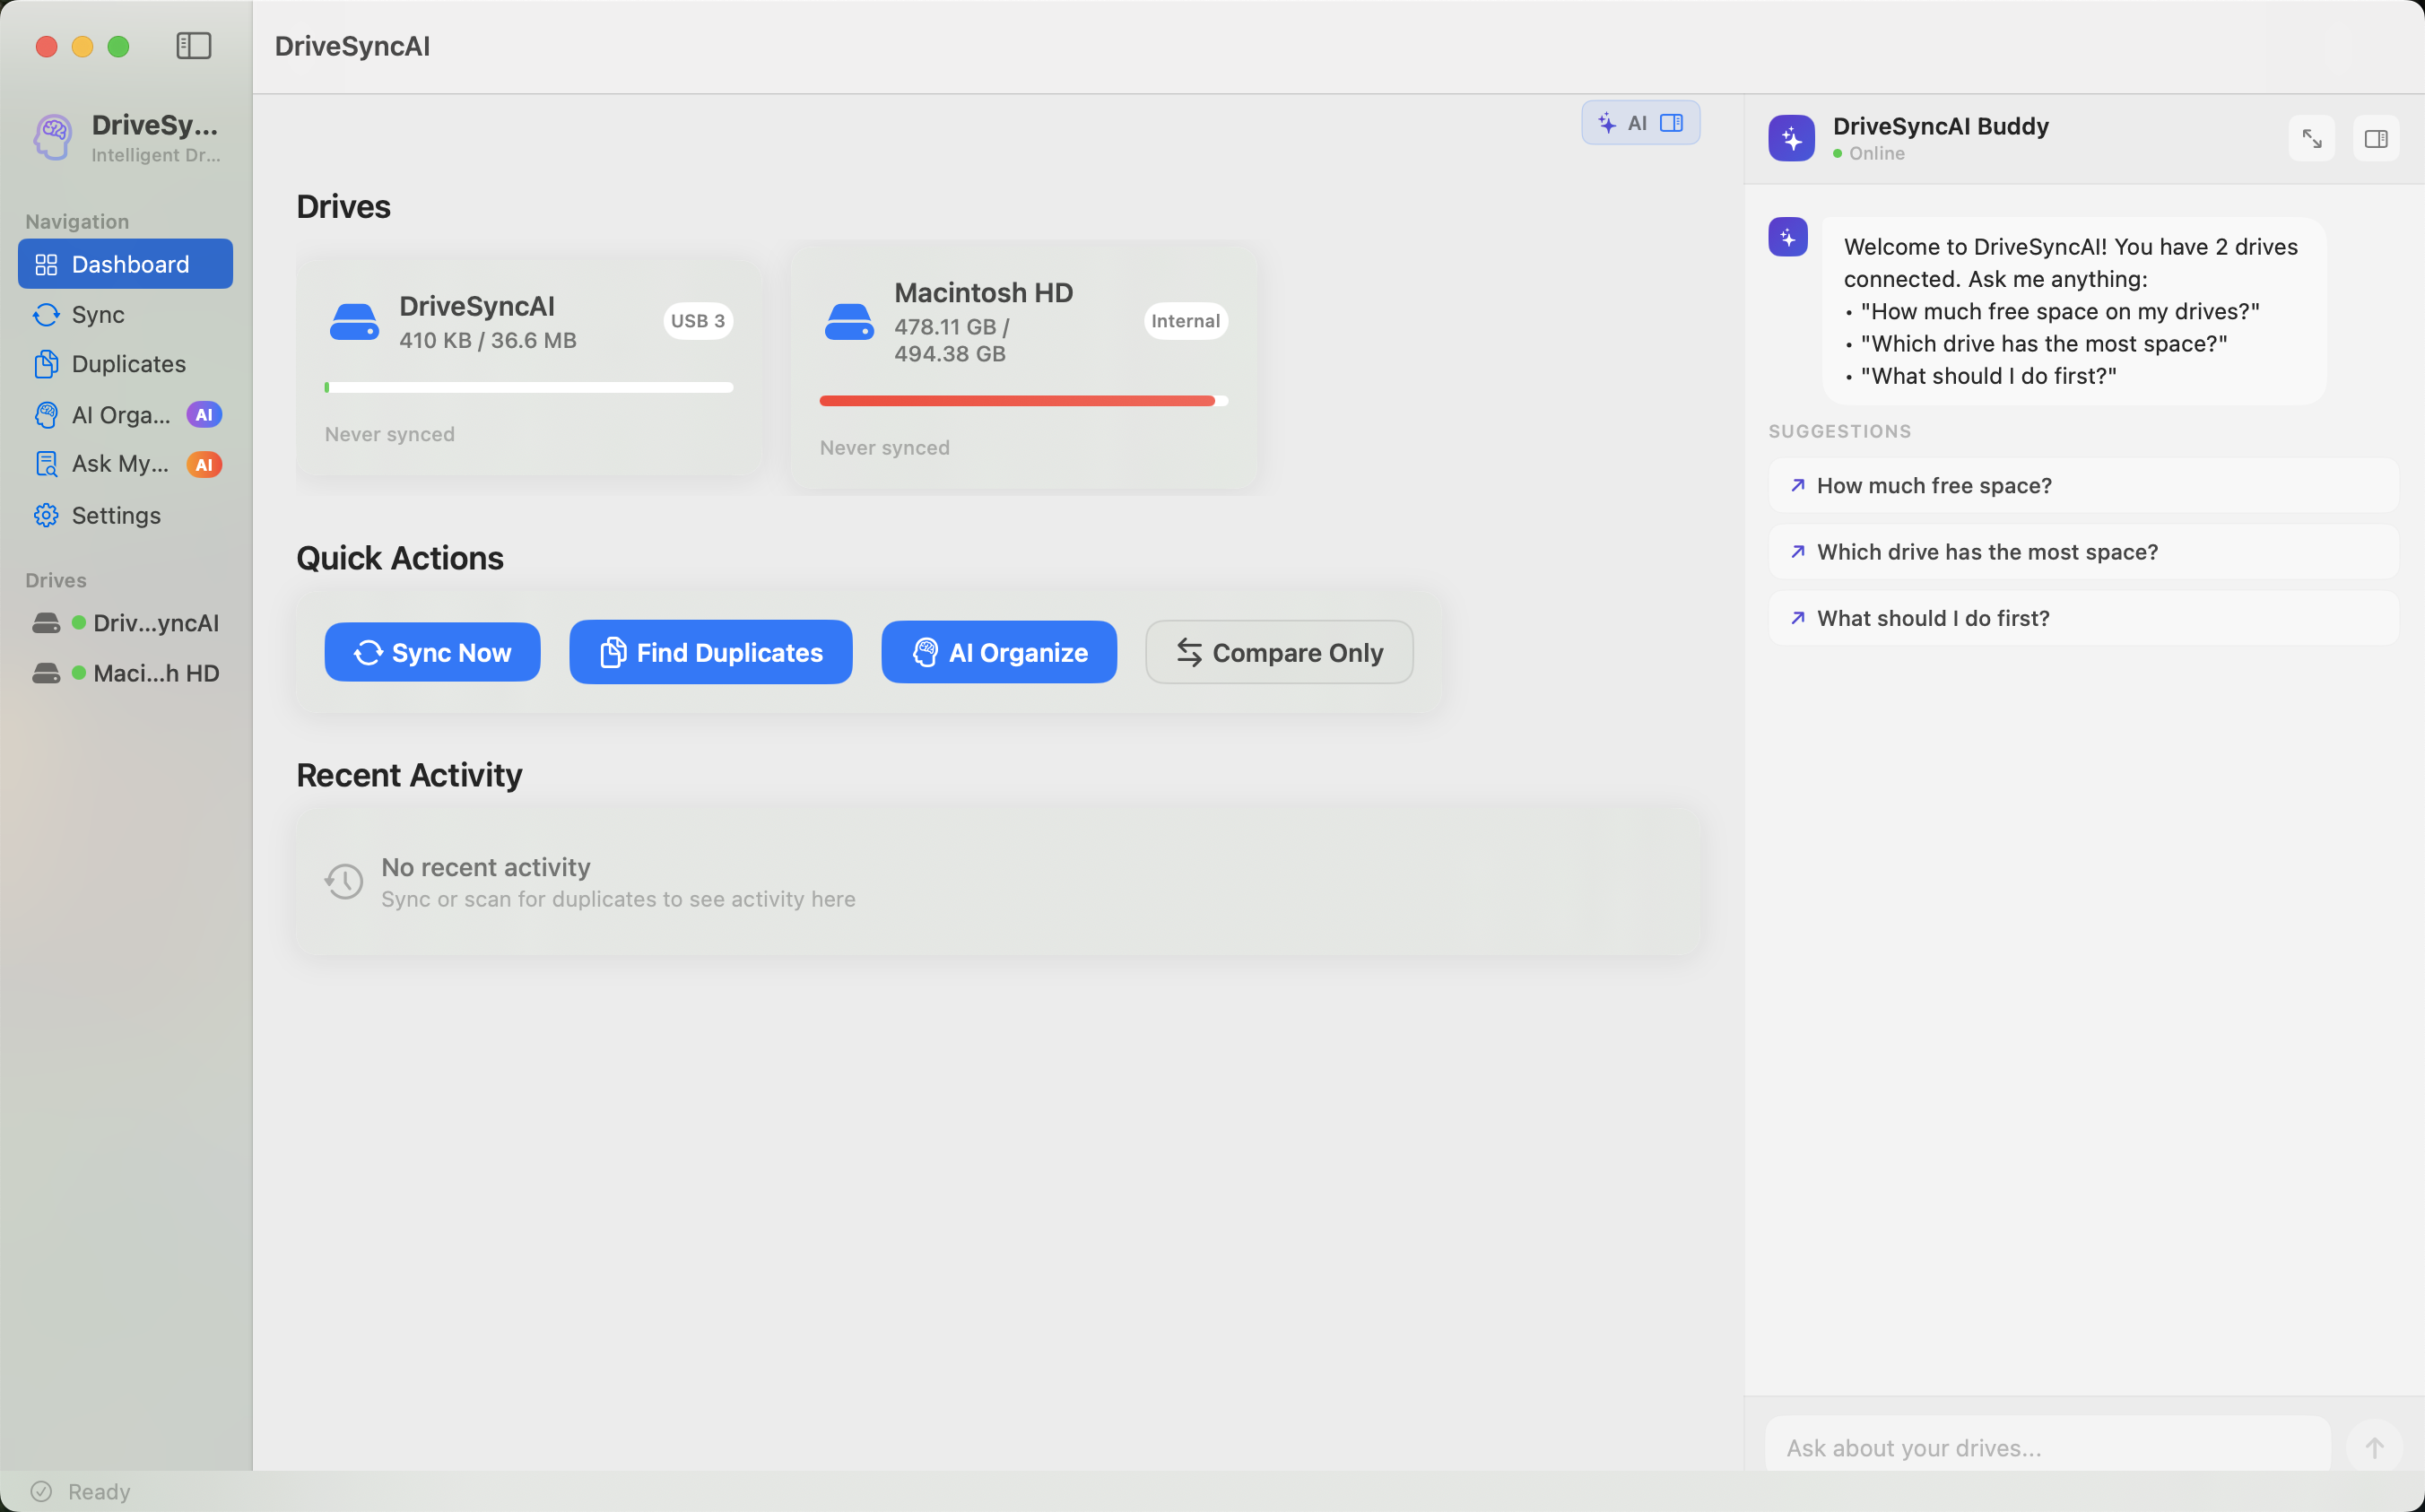Toggle the AI panel button
2425x1512 pixels.
tap(1640, 123)
